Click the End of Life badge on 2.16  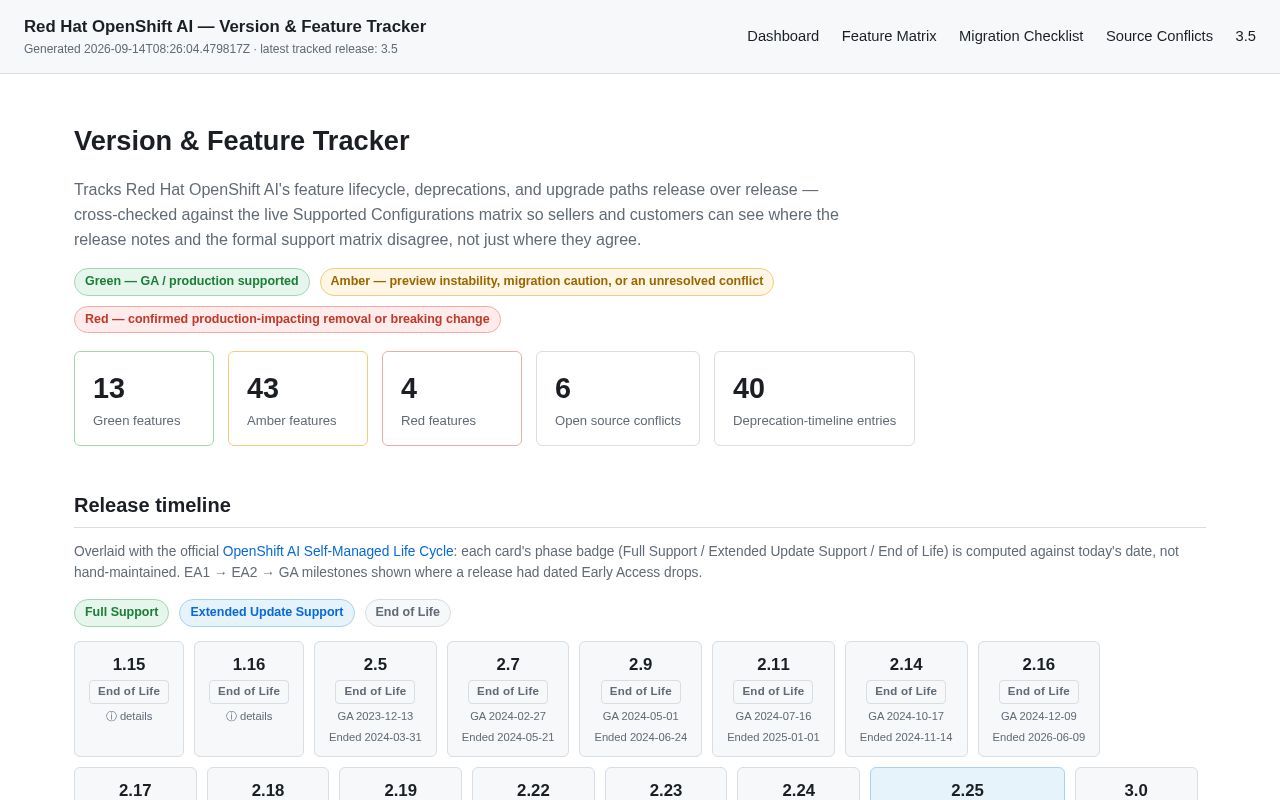pyautogui.click(x=1039, y=692)
